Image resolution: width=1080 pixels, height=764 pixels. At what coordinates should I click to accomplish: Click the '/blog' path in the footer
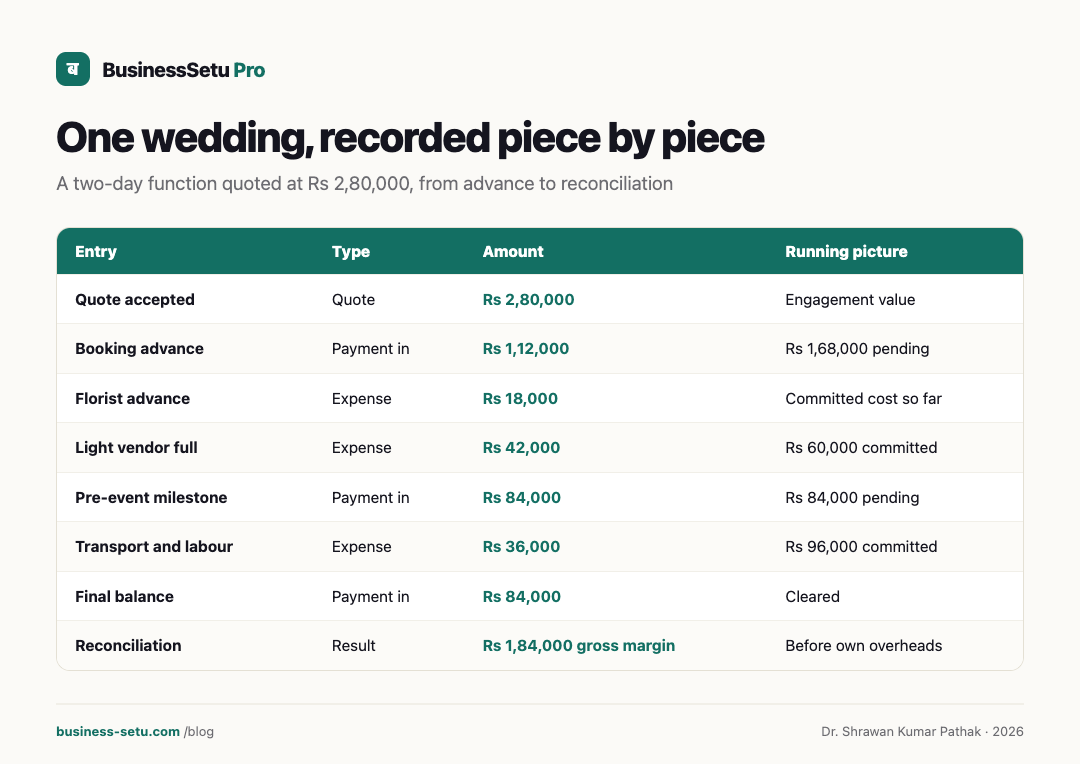(x=198, y=732)
